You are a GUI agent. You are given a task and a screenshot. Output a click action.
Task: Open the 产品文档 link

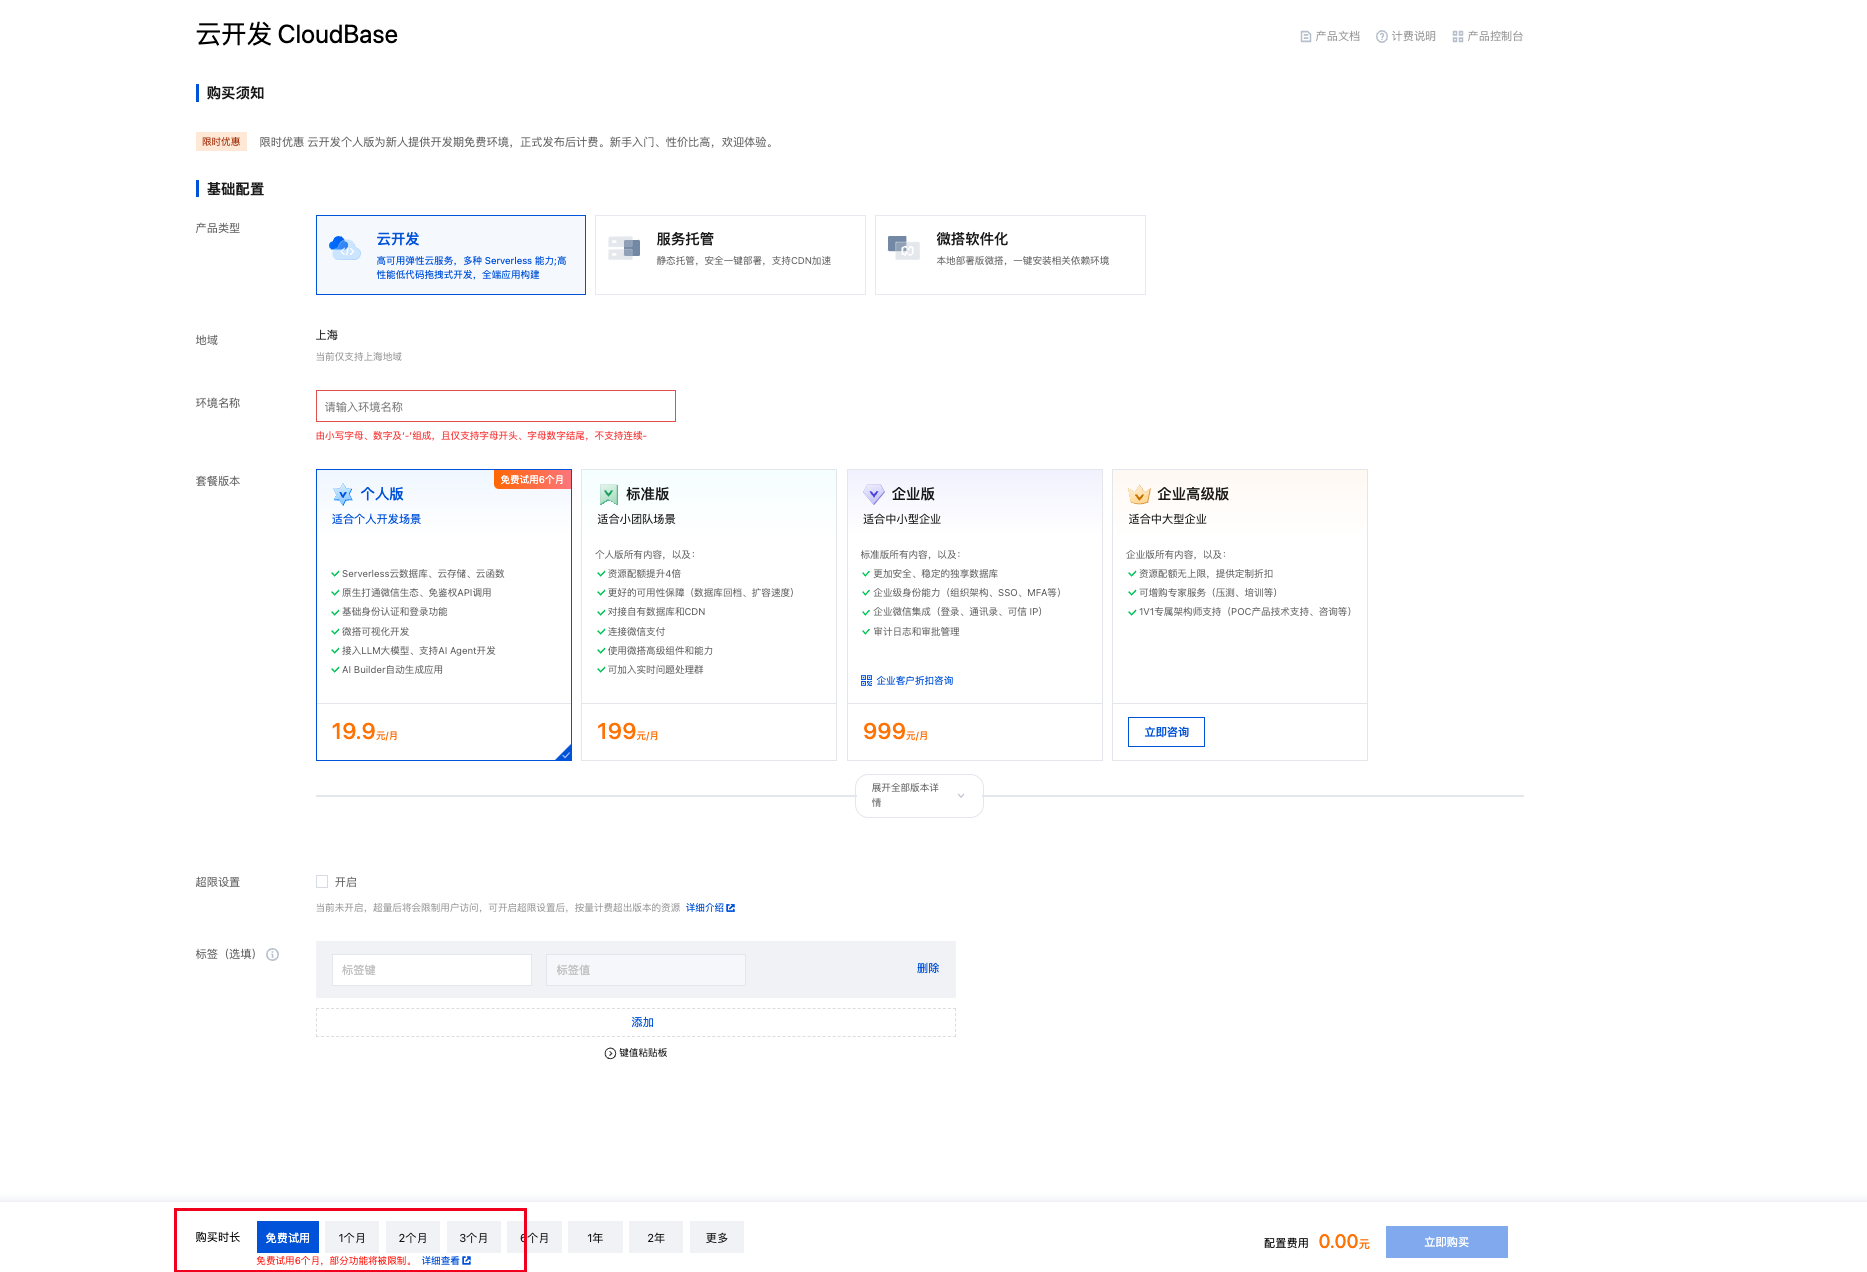pyautogui.click(x=1330, y=36)
